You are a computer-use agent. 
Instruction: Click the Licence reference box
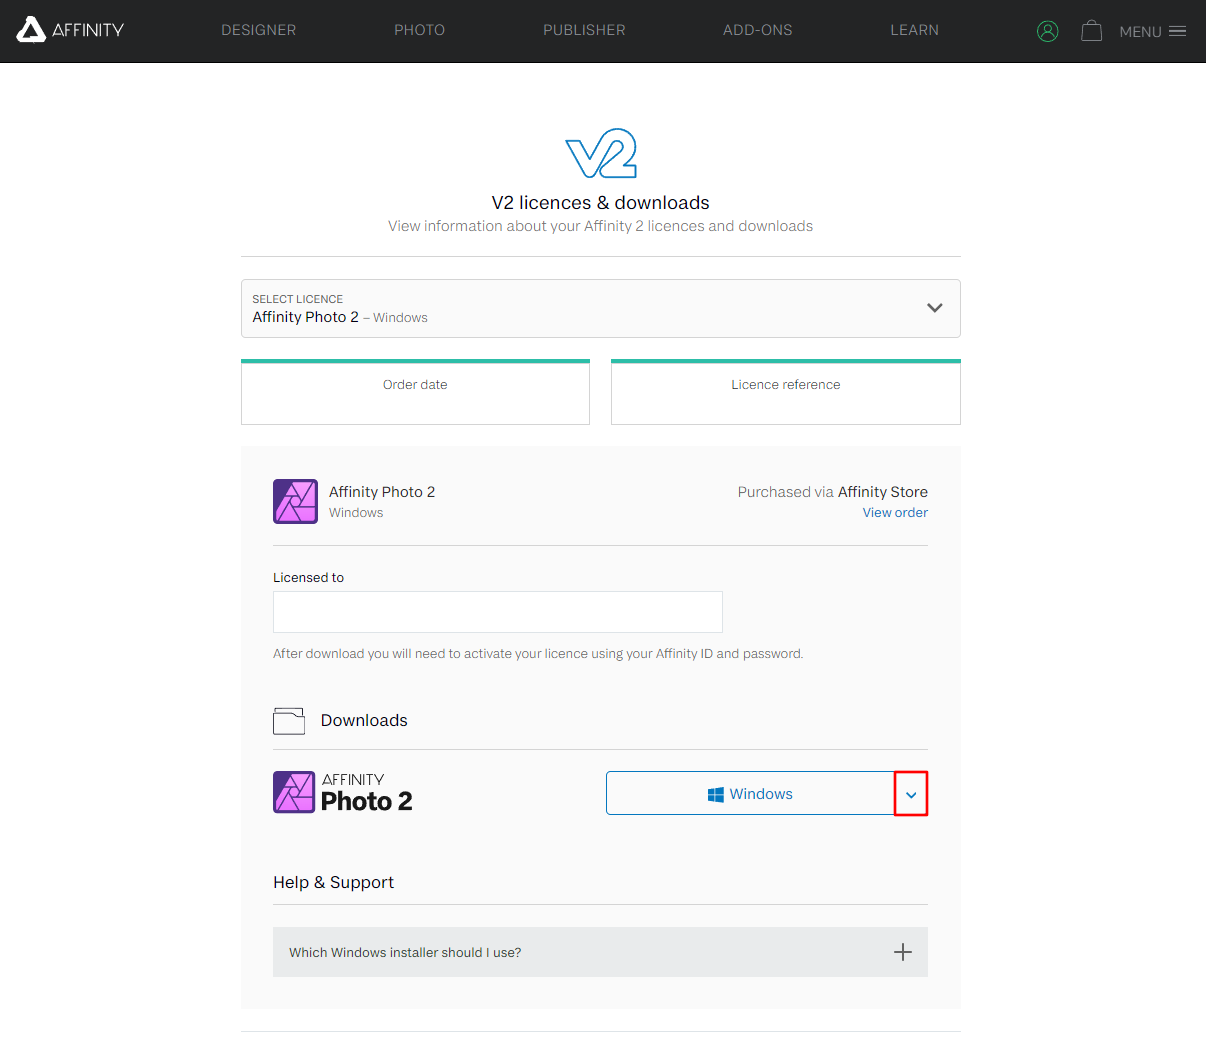point(785,392)
